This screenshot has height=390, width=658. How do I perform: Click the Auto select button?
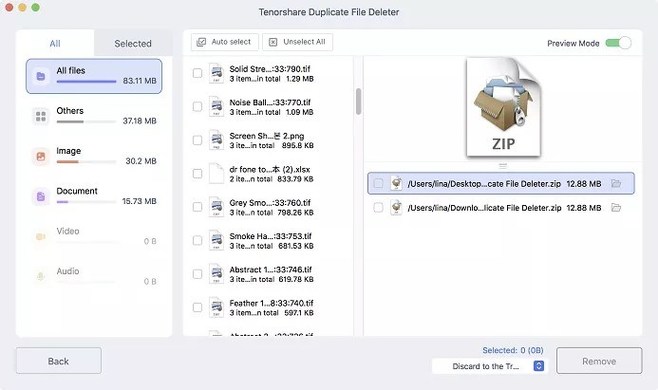pos(225,42)
